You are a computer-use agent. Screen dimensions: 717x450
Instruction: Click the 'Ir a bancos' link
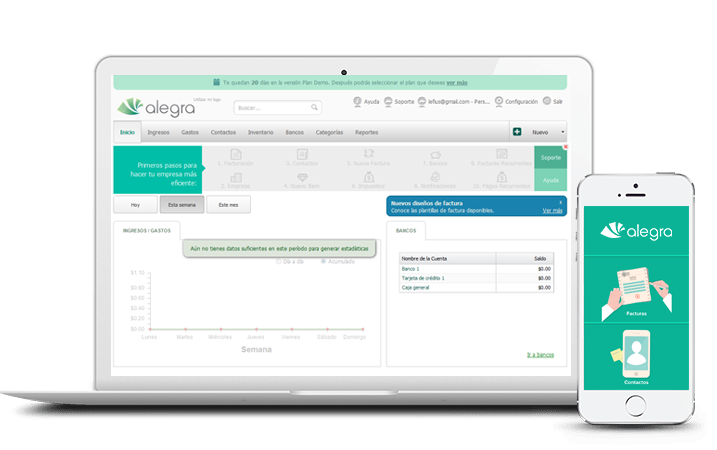click(540, 354)
